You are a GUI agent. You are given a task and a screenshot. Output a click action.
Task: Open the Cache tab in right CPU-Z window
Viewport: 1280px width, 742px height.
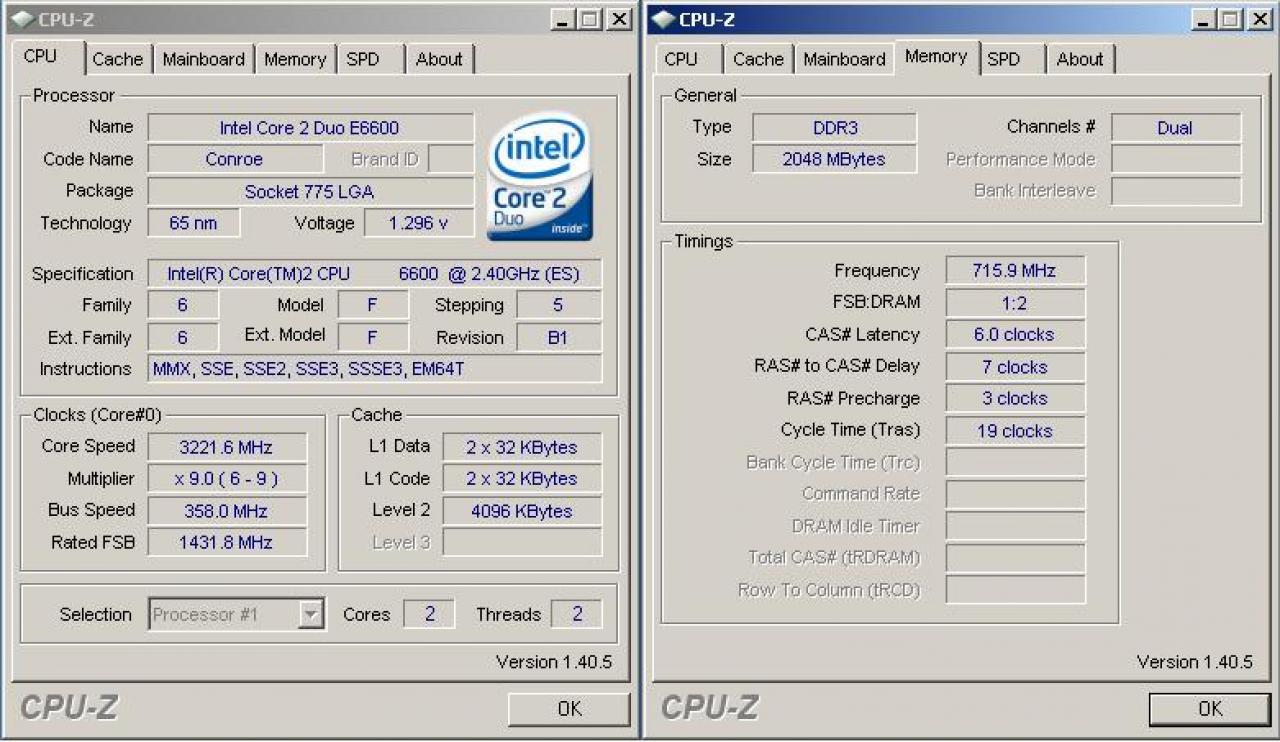pos(758,59)
